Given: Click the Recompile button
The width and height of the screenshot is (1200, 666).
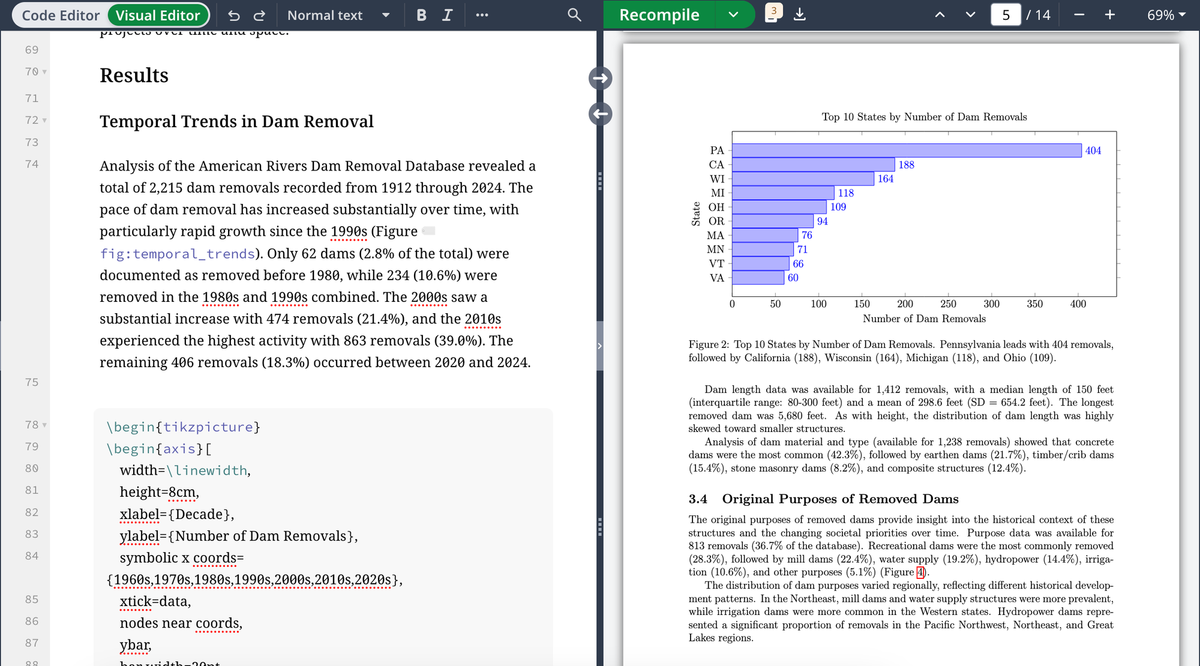Looking at the screenshot, I should point(659,15).
